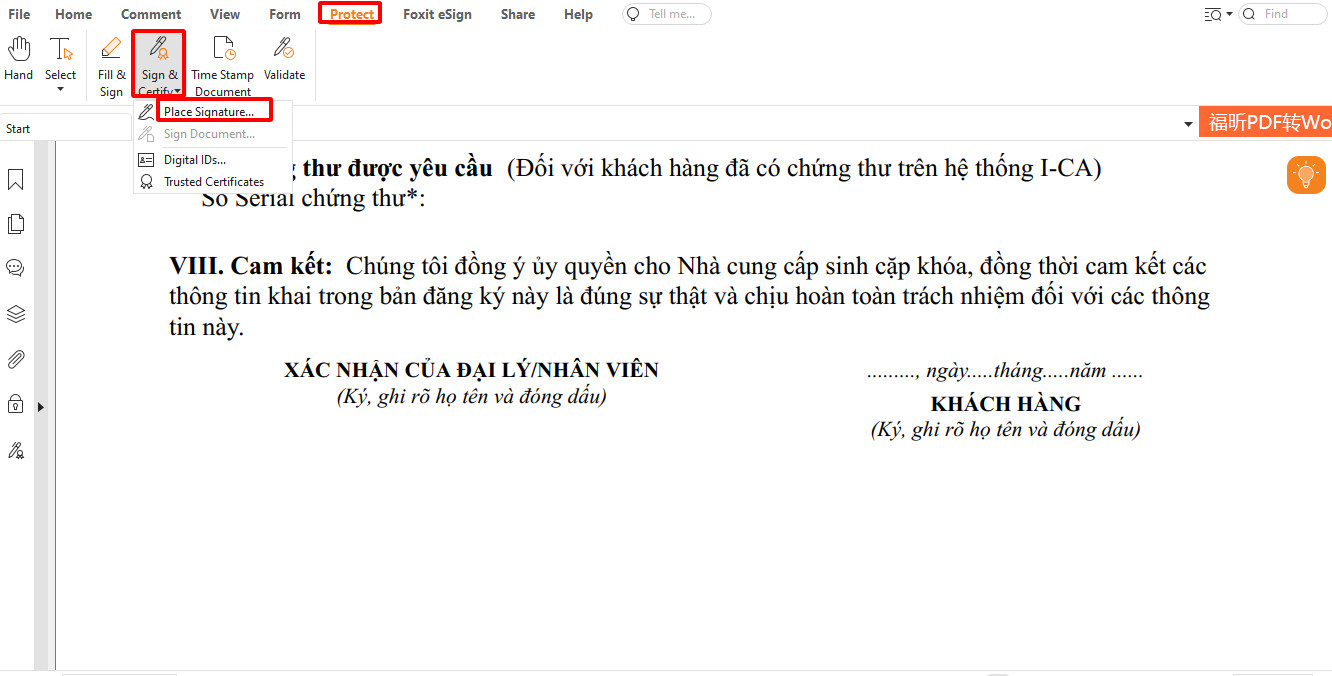Open the Digital Signatures panel
The height and width of the screenshot is (676, 1332).
16,450
